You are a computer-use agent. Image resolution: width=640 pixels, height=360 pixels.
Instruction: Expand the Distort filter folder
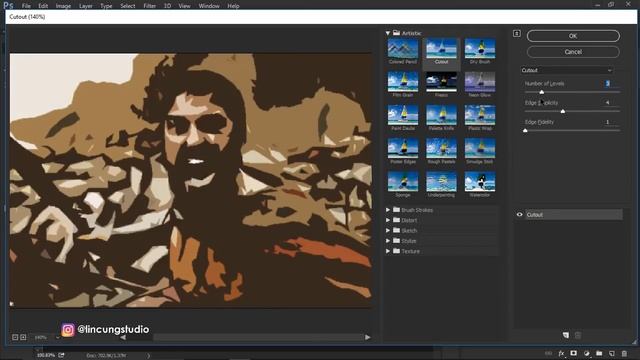pyautogui.click(x=388, y=220)
